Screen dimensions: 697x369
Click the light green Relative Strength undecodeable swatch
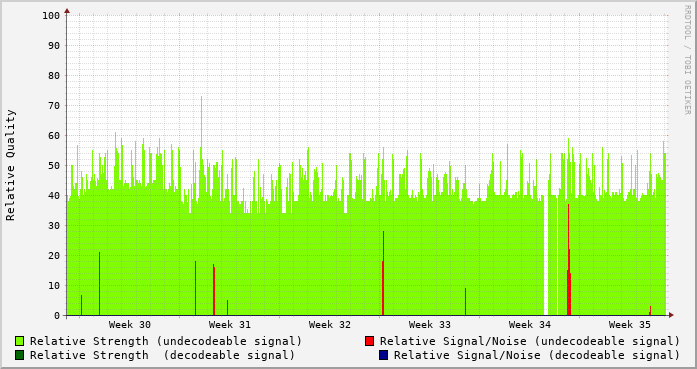pos(19,341)
